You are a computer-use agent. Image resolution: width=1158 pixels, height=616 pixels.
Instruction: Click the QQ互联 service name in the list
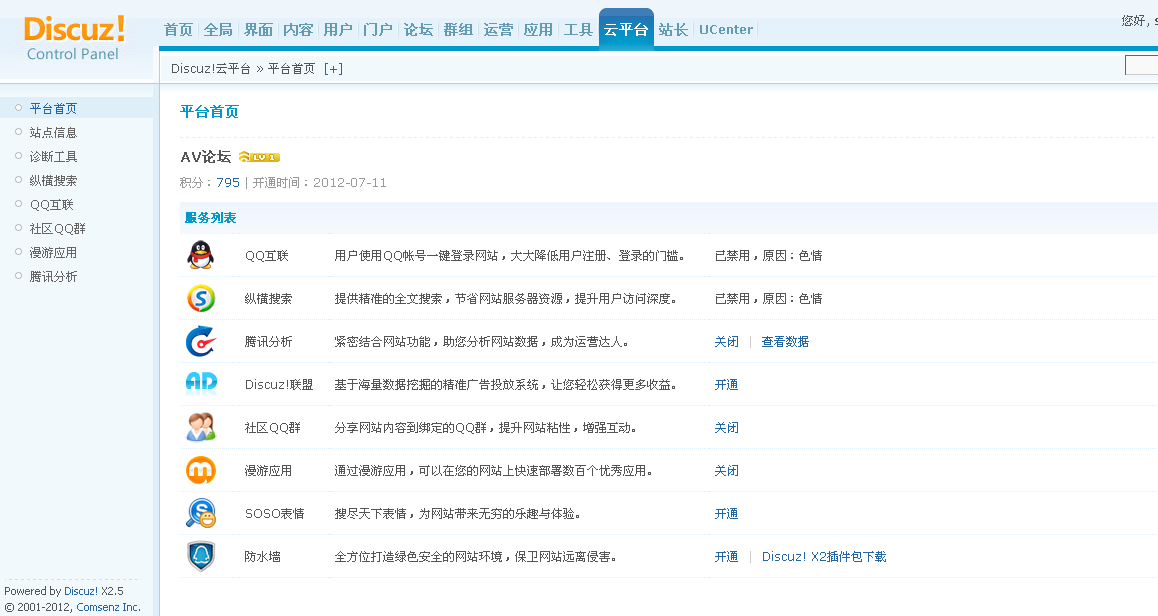click(x=267, y=256)
